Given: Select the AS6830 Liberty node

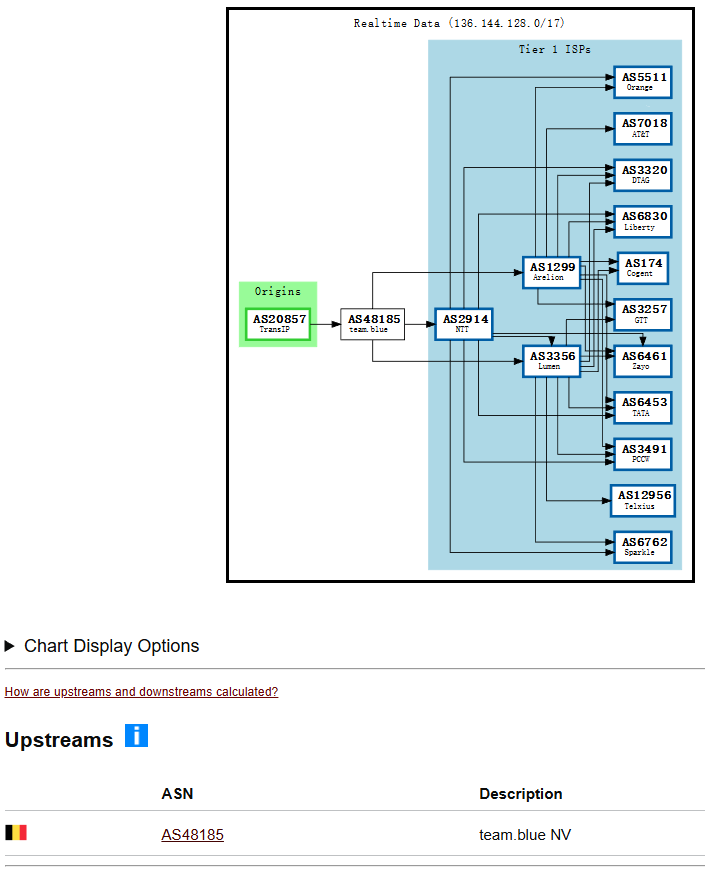Looking at the screenshot, I should 642,221.
